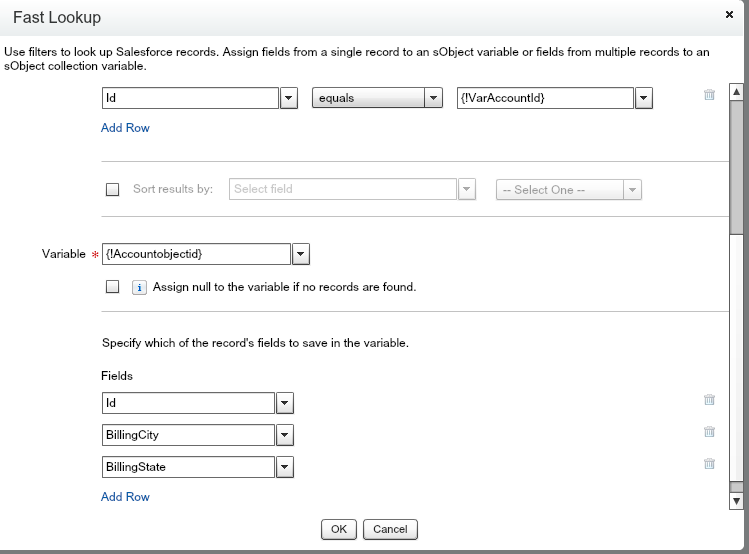Click Add Row under the Fields list

click(x=125, y=497)
